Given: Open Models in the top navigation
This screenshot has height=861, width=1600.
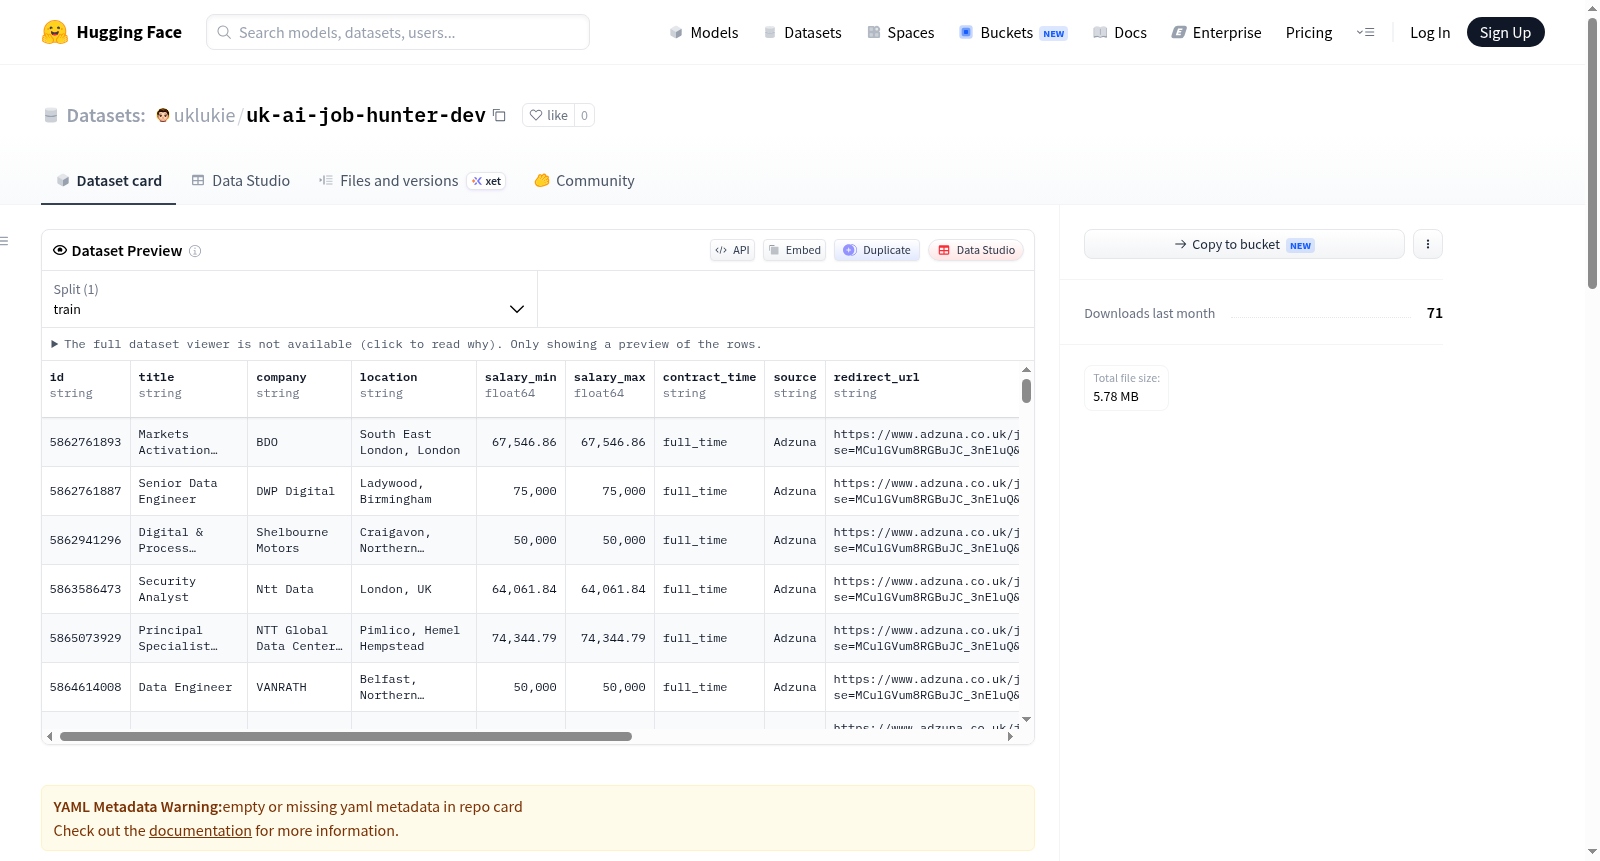Looking at the screenshot, I should coord(704,33).
